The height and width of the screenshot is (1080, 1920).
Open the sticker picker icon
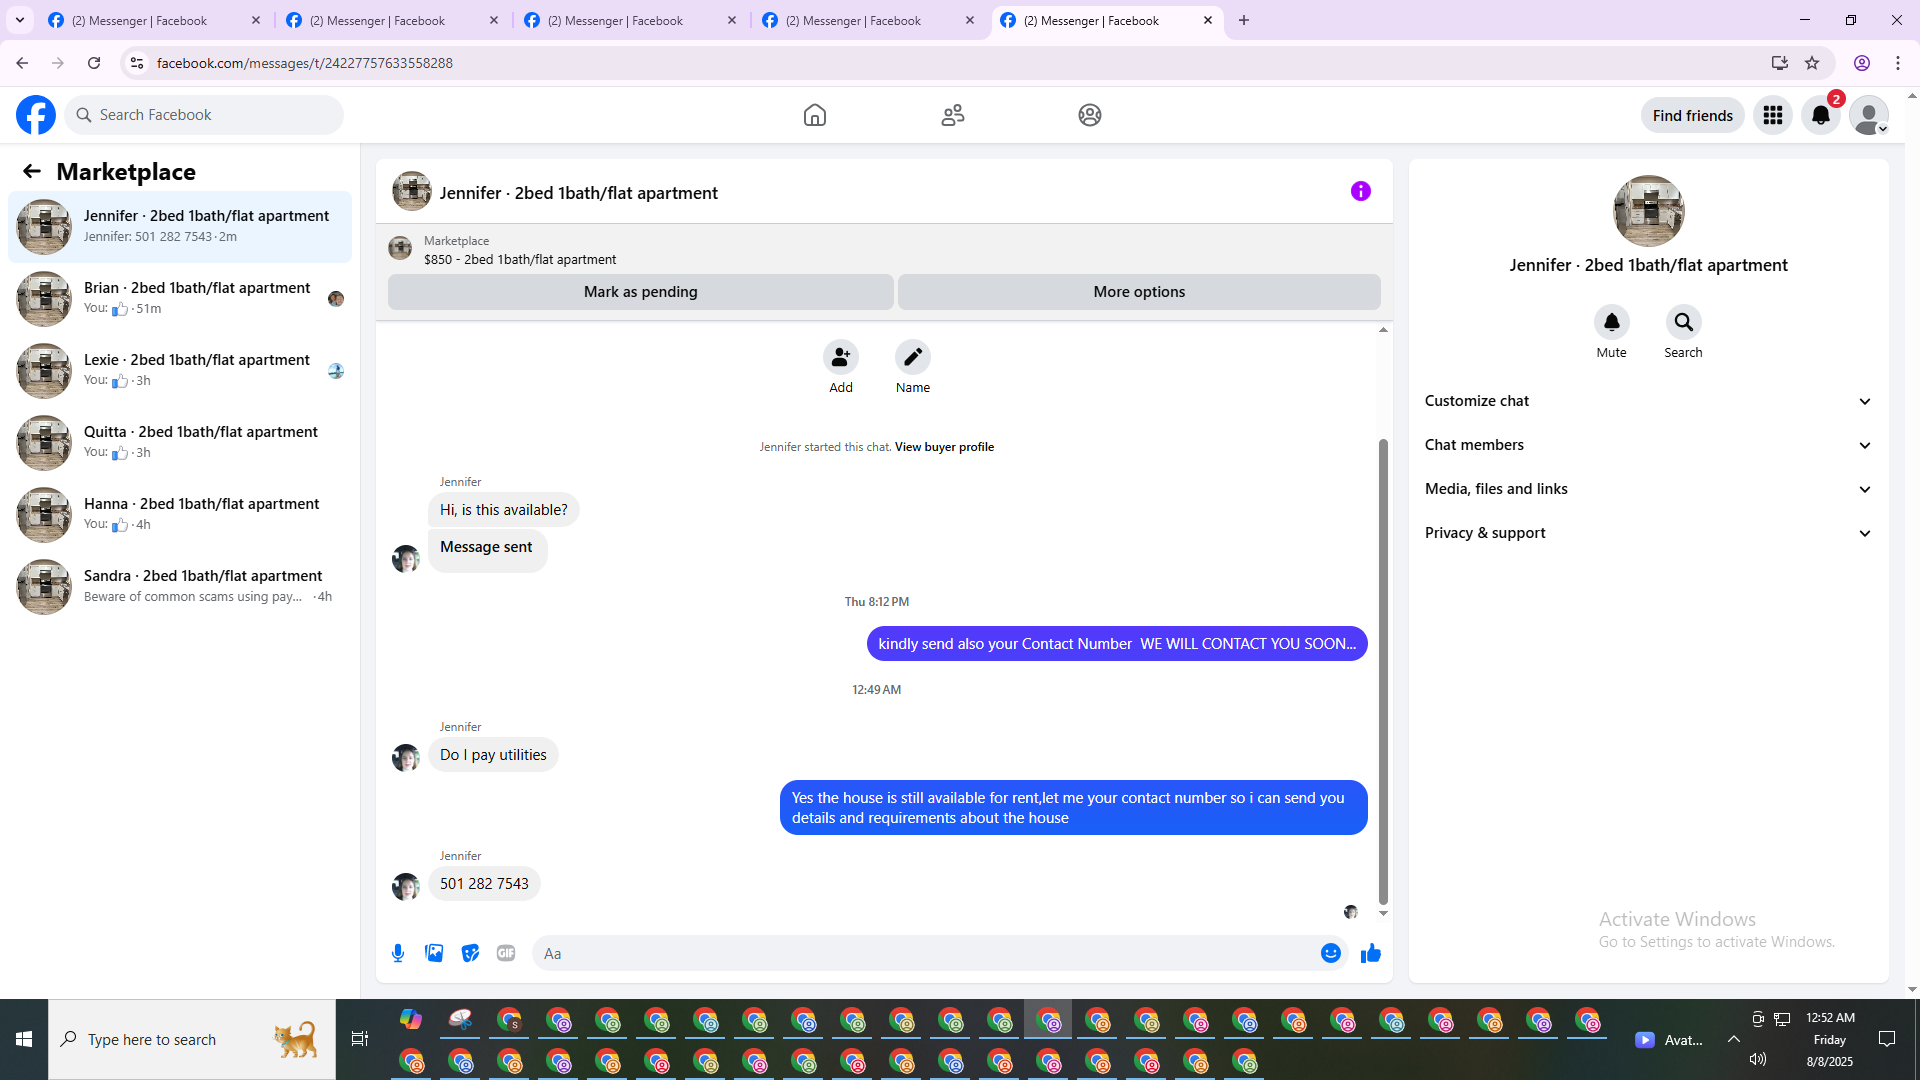tap(470, 953)
